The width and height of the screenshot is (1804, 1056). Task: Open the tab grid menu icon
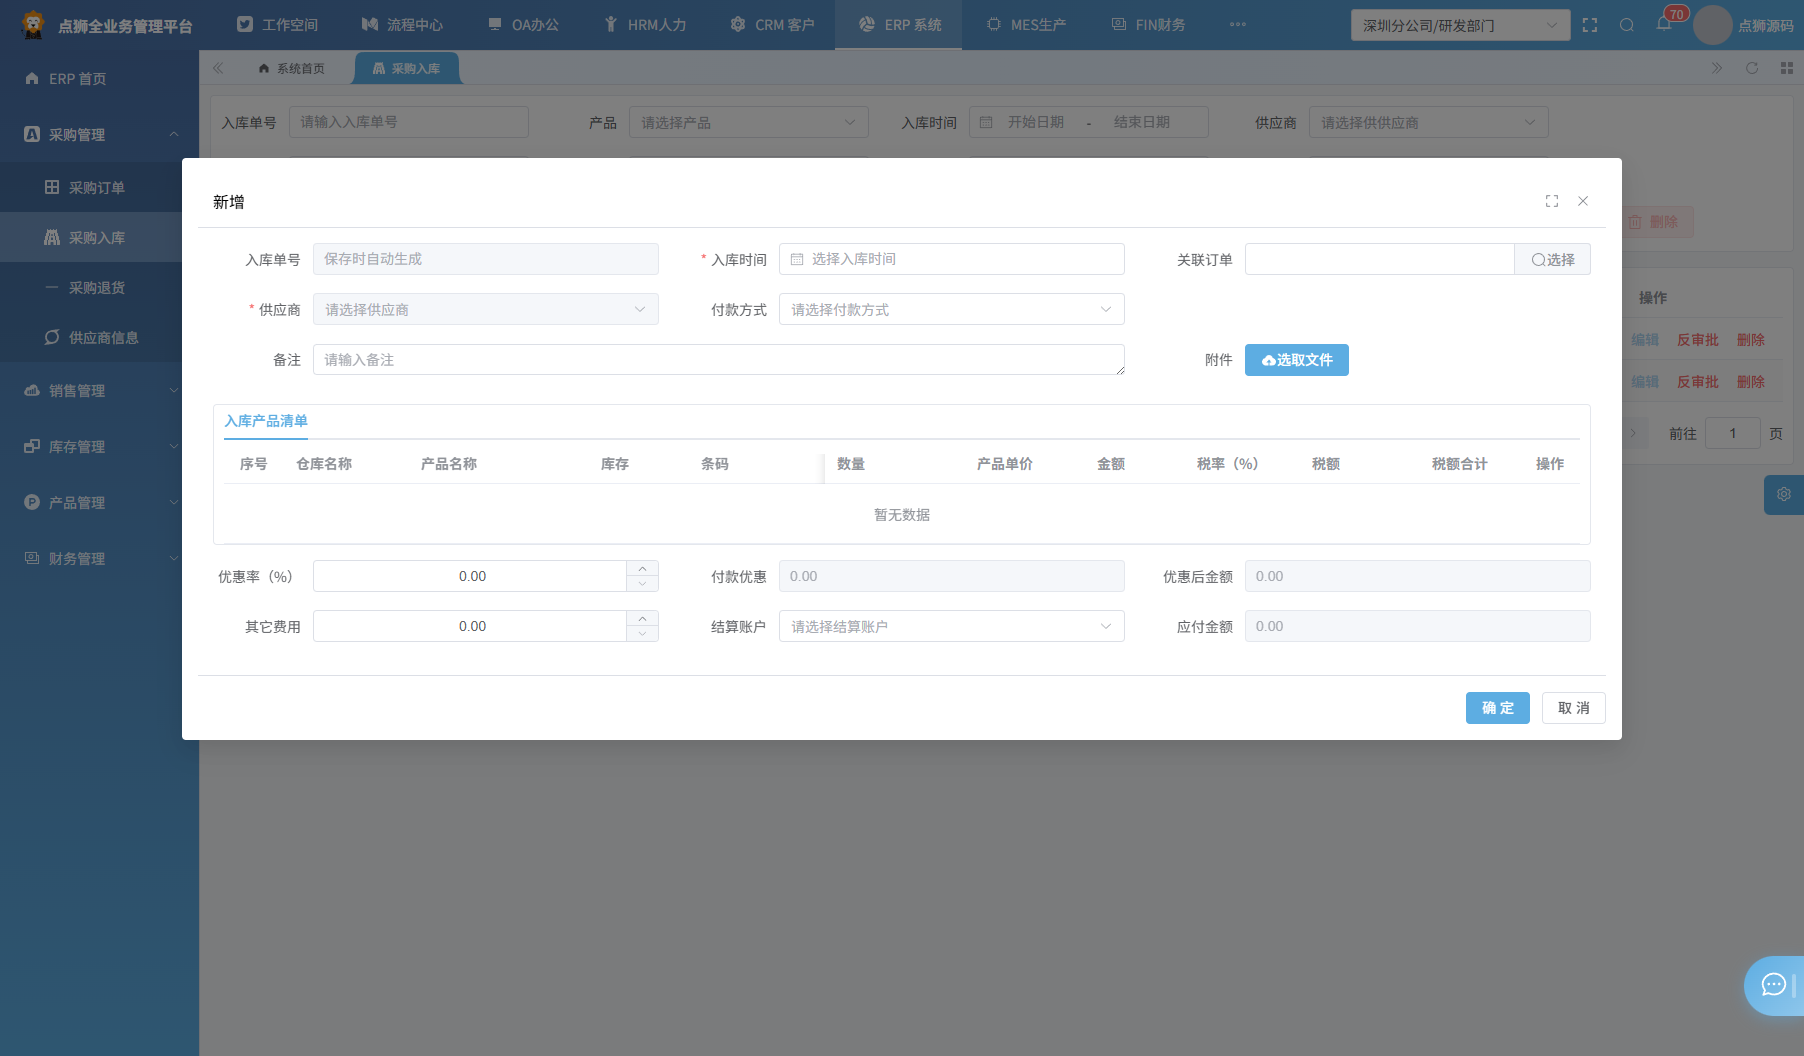[x=1787, y=68]
